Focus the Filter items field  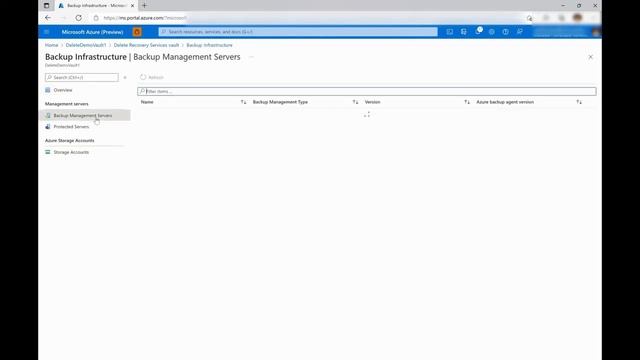pos(367,91)
